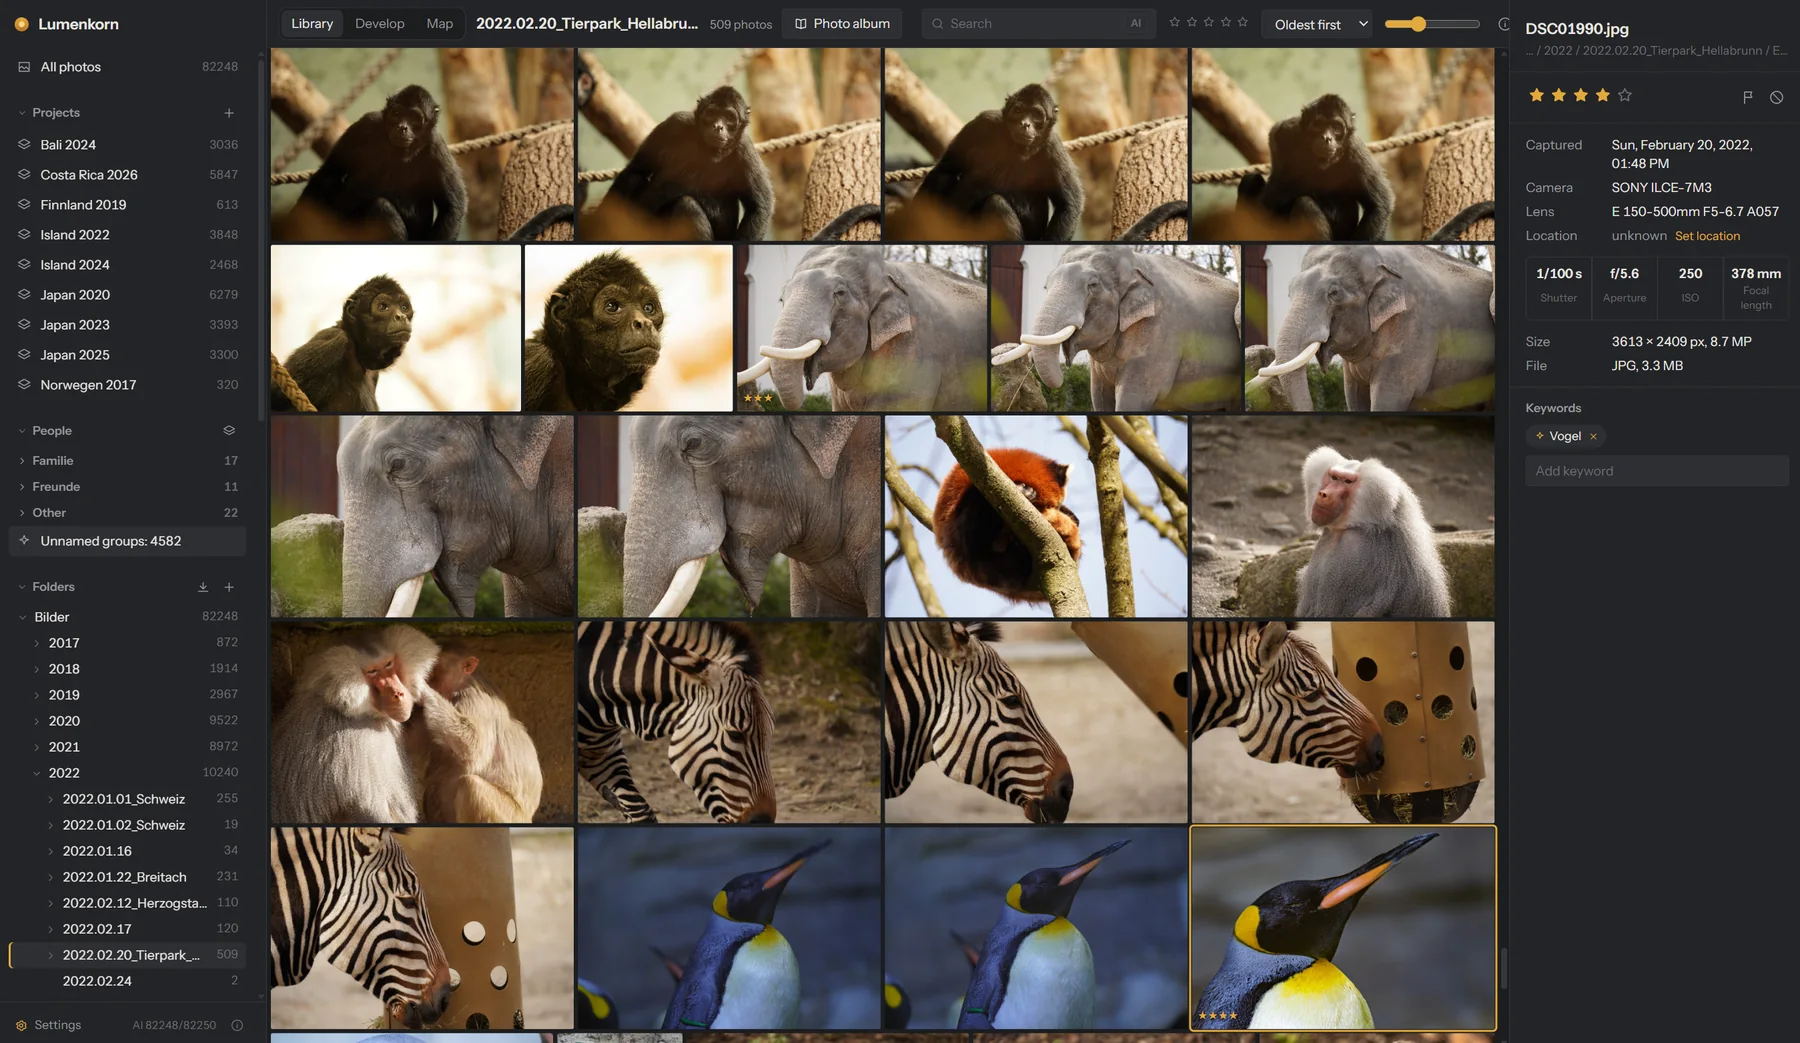The image size is (1800, 1043).
Task: Switch to the Library tab
Action: pyautogui.click(x=312, y=24)
